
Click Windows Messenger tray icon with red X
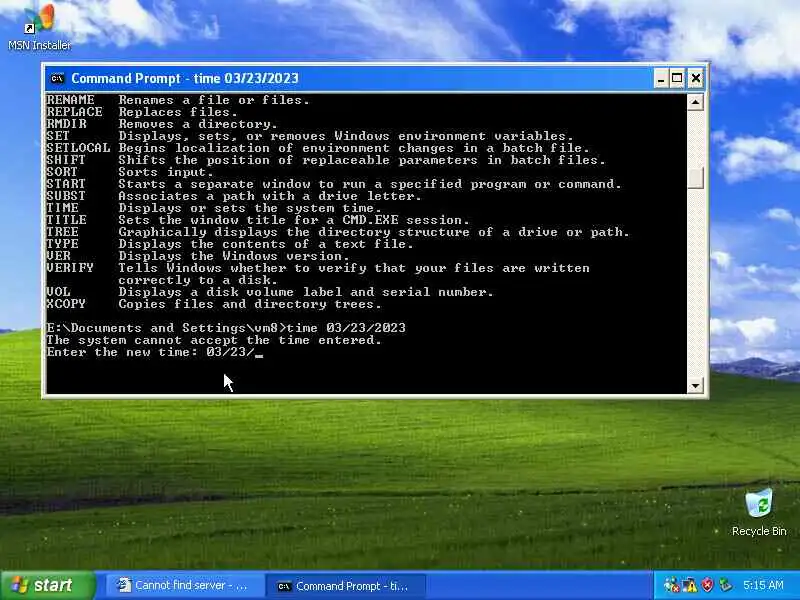671,585
